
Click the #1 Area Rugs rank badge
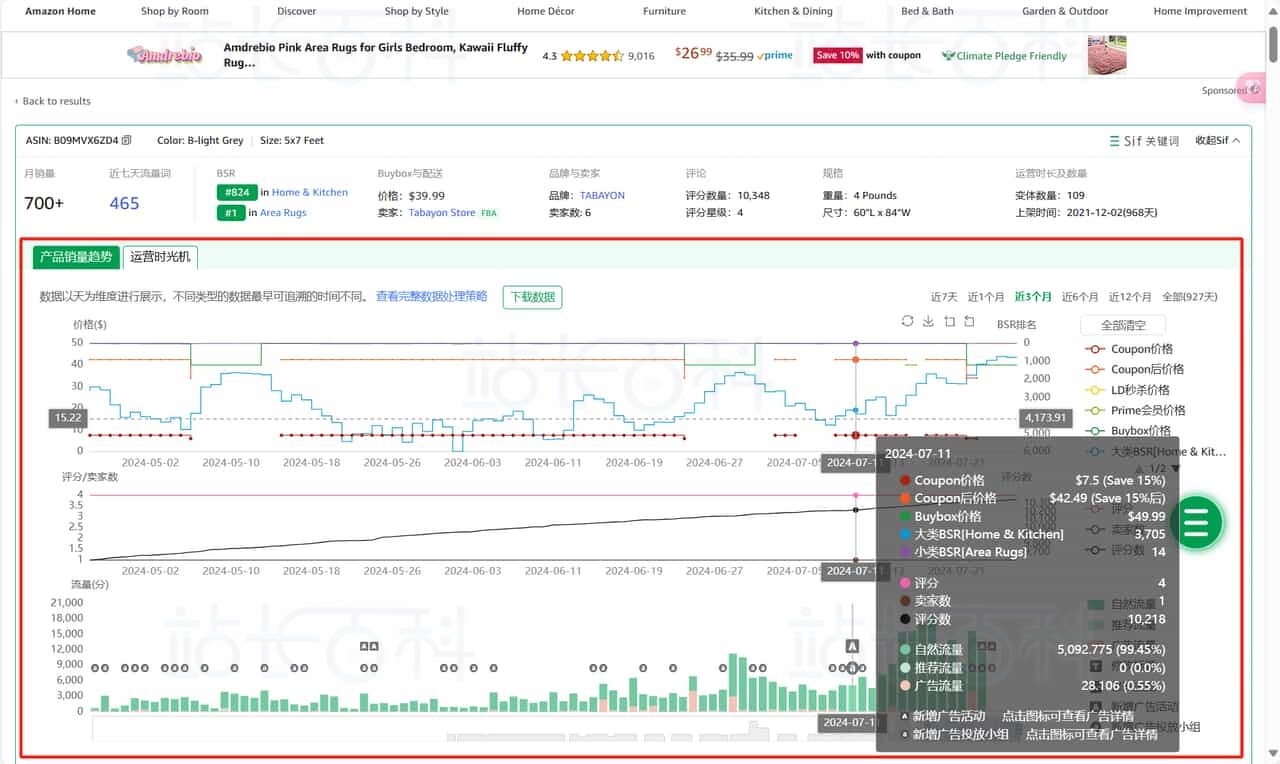click(x=231, y=212)
